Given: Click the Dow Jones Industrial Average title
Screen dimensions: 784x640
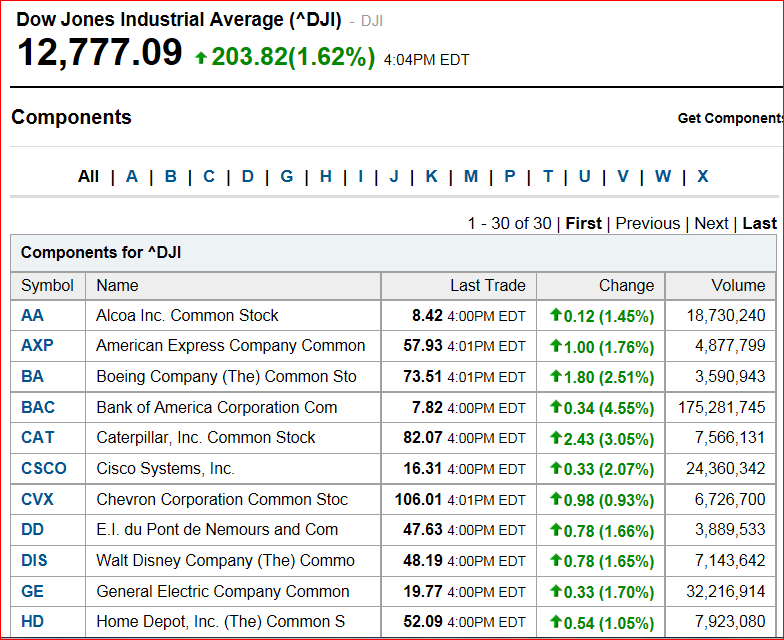Looking at the screenshot, I should click(x=178, y=20).
